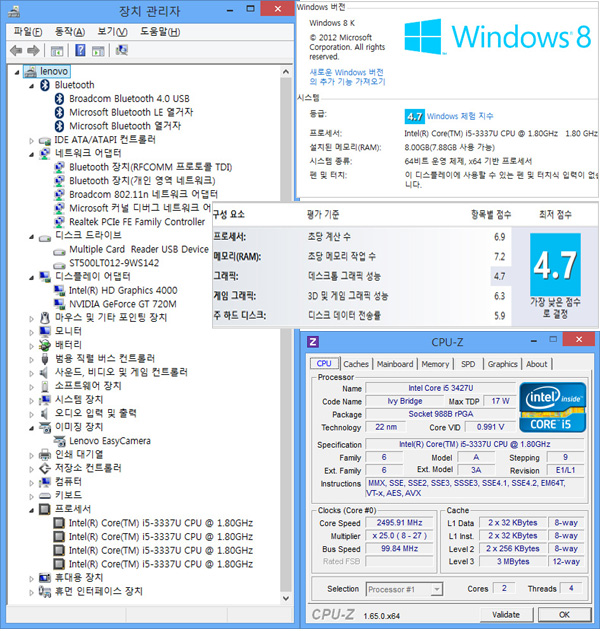The width and height of the screenshot is (600, 631).
Task: Click the Forward arrow in Device Manager toolbar
Action: 33,50
